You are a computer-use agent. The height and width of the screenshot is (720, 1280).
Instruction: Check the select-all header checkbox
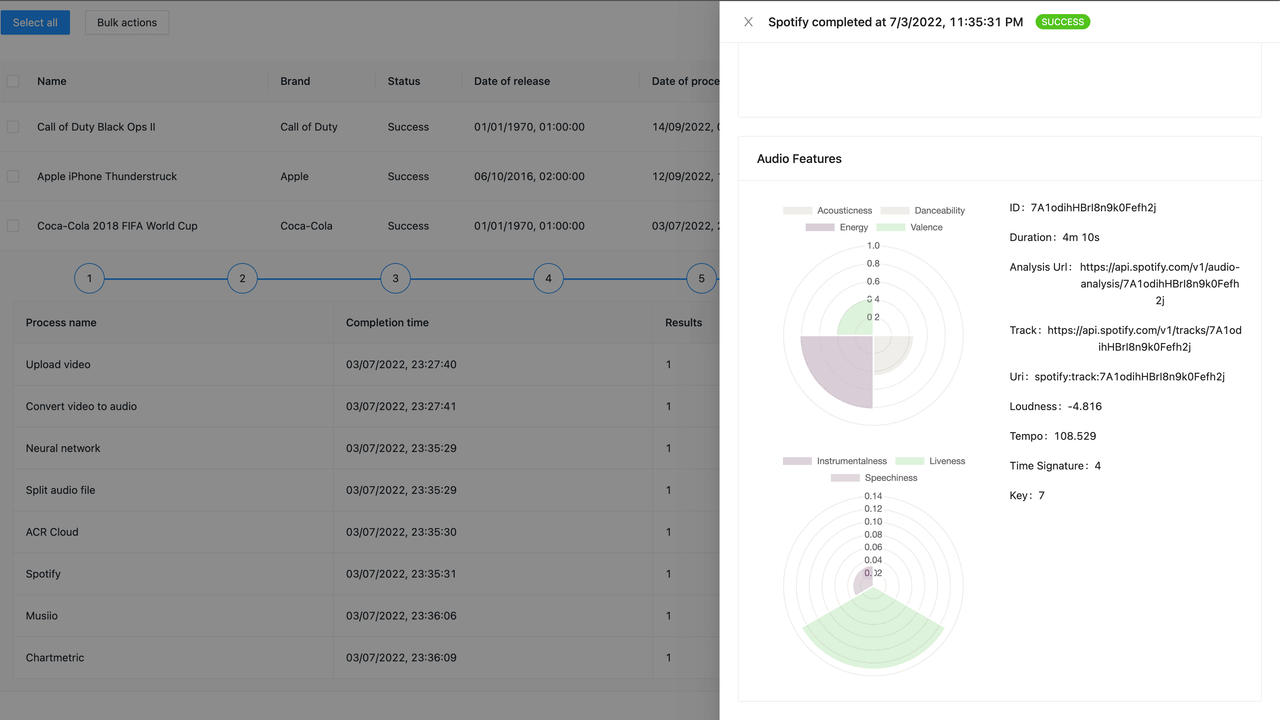(x=13, y=81)
